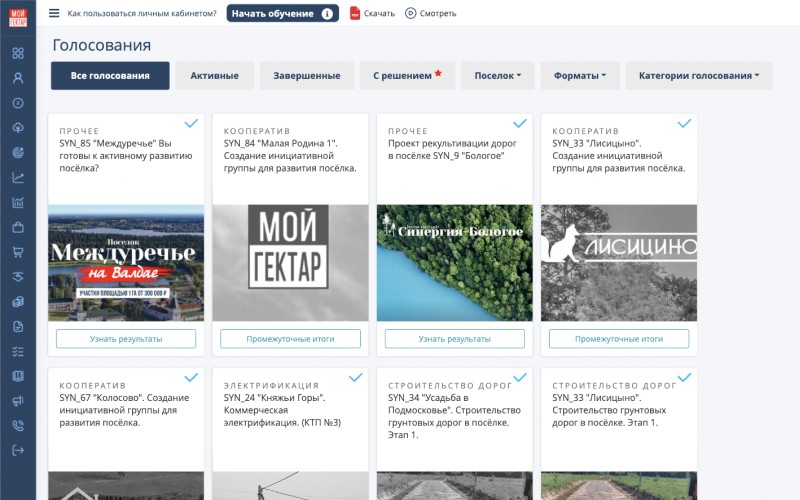The image size is (800, 500).
Task: Click the cloud download icon in sidebar
Action: coord(18,128)
